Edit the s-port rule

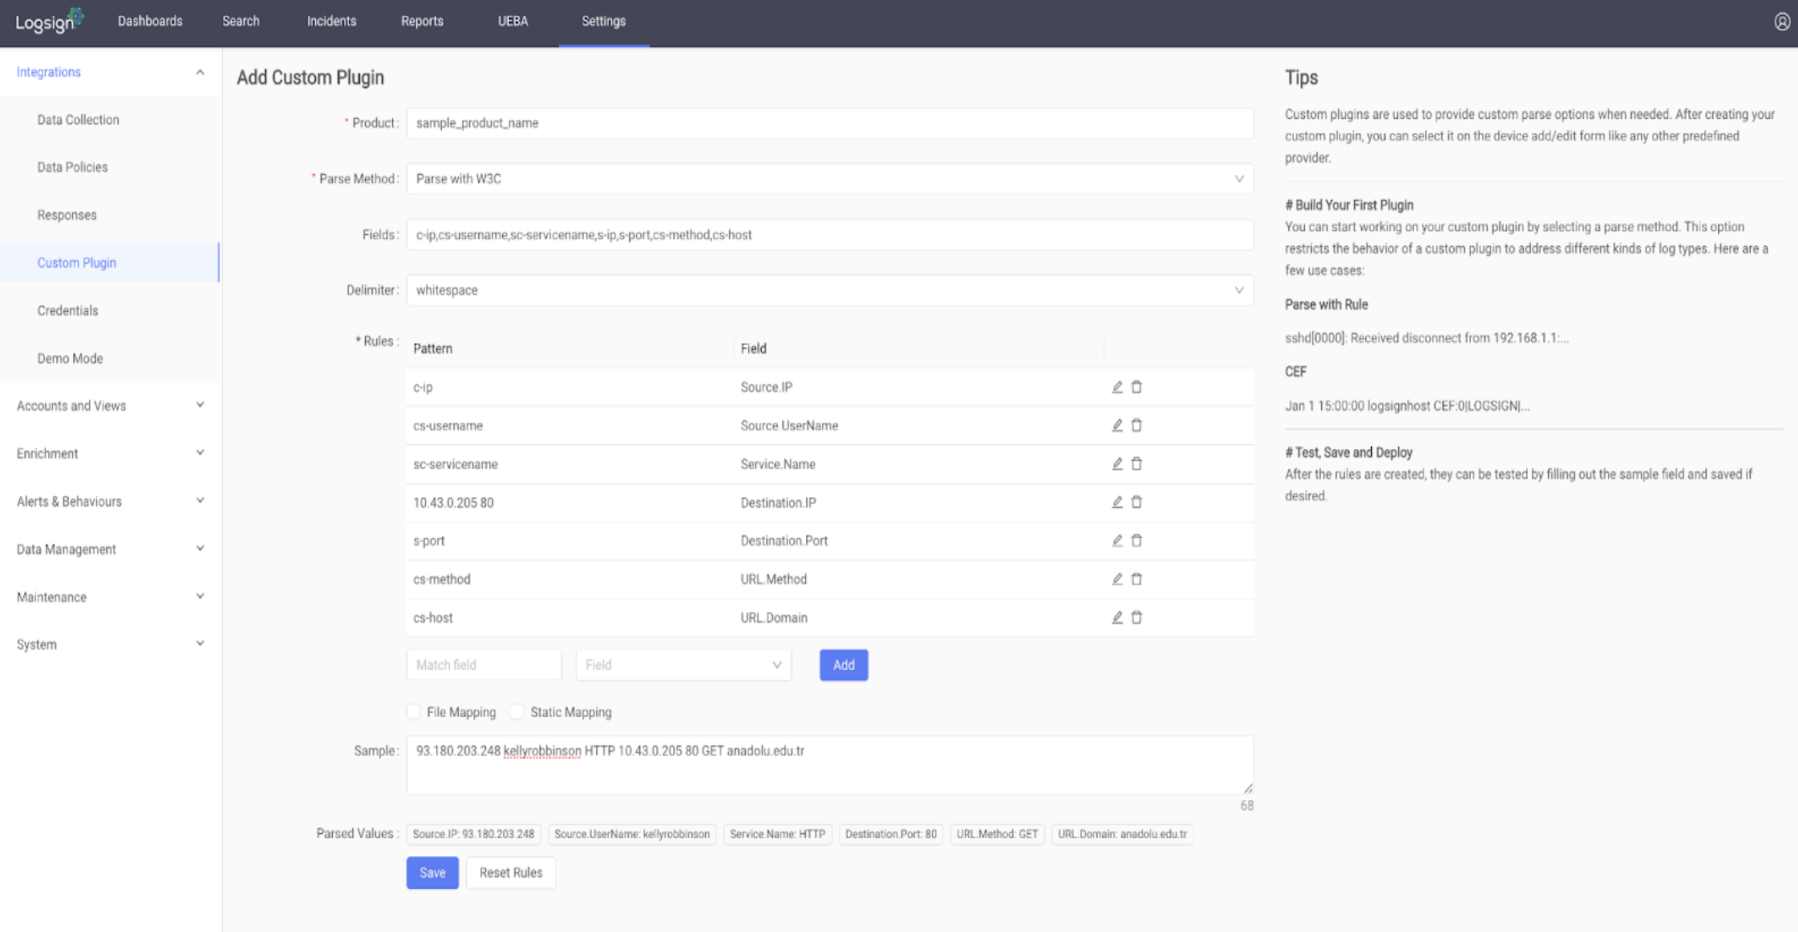coord(1117,540)
